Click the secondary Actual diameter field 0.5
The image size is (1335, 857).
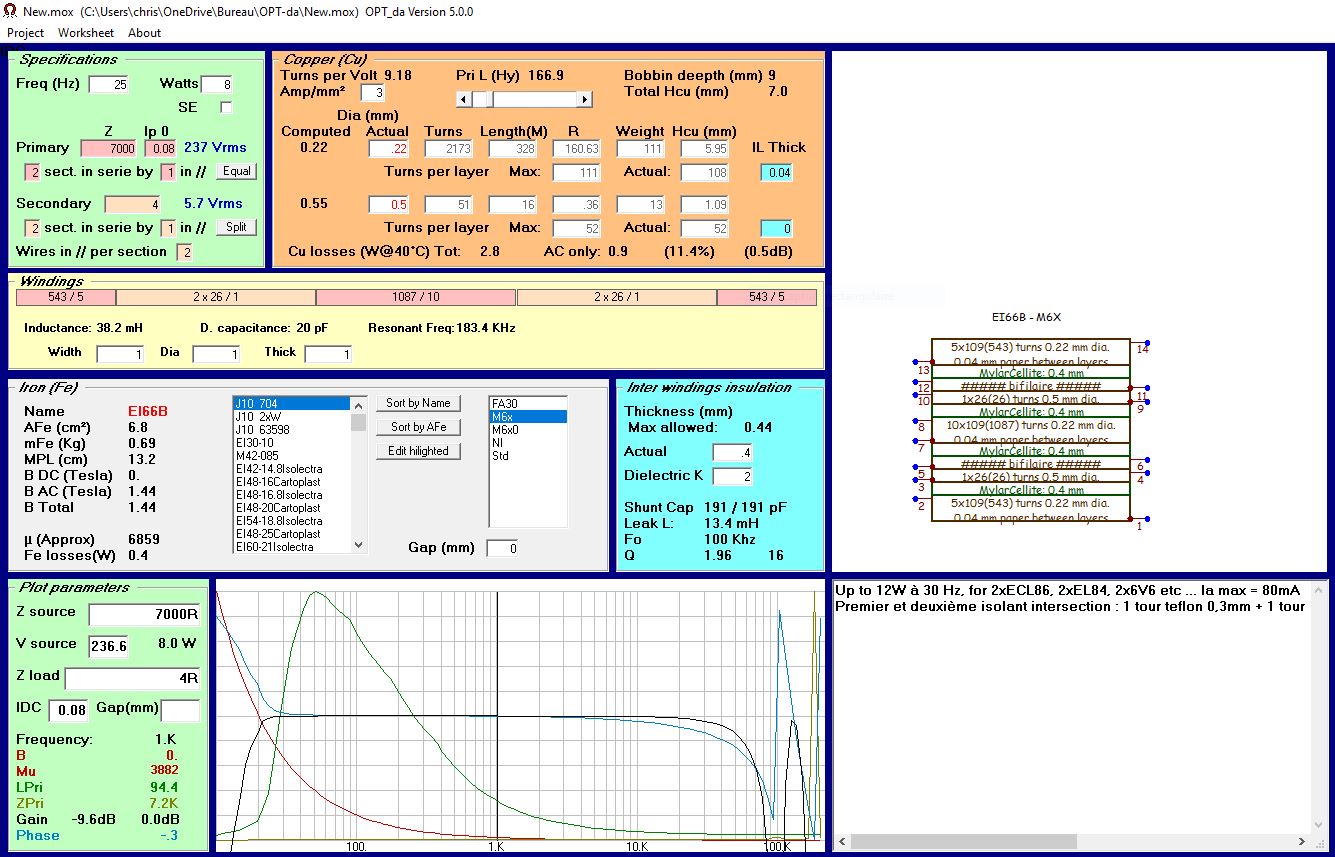389,204
